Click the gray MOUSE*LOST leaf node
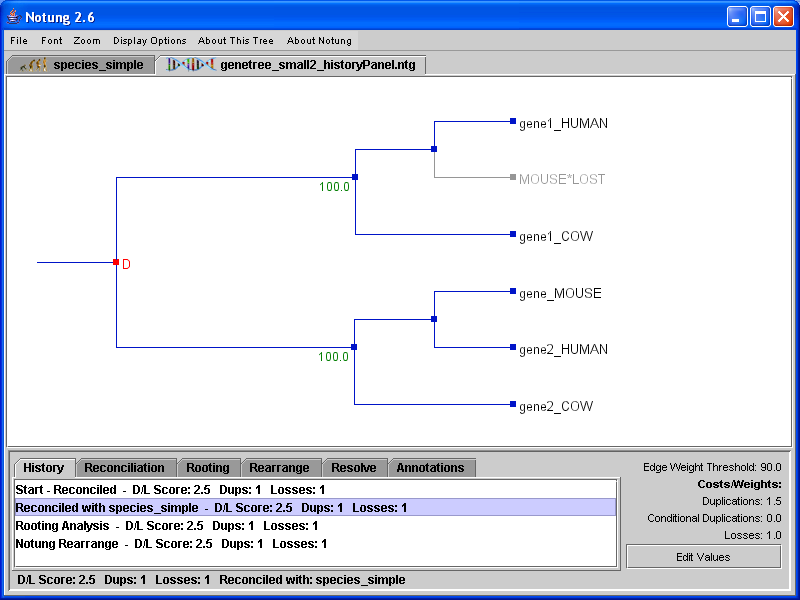This screenshot has width=800, height=600. (513, 178)
